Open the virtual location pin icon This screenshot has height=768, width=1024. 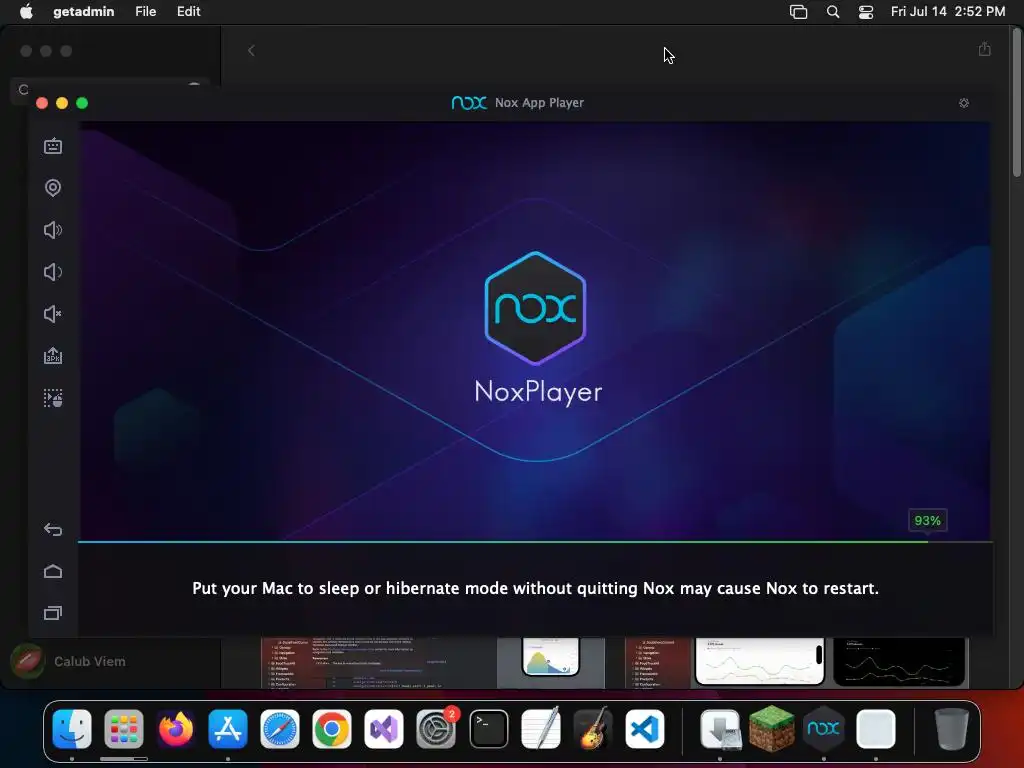point(53,188)
